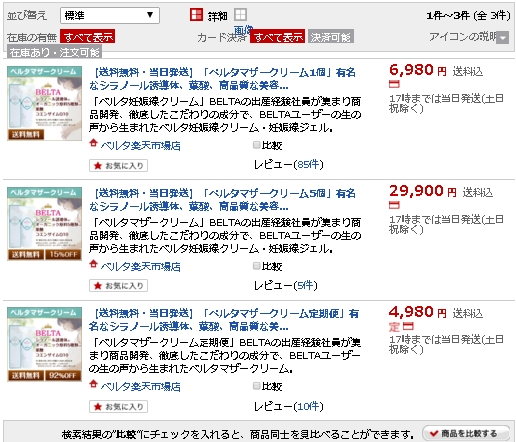This screenshot has width=516, height=442.
Task: Open the ベルタマザークリーム5個 product title link
Action: 222,200
